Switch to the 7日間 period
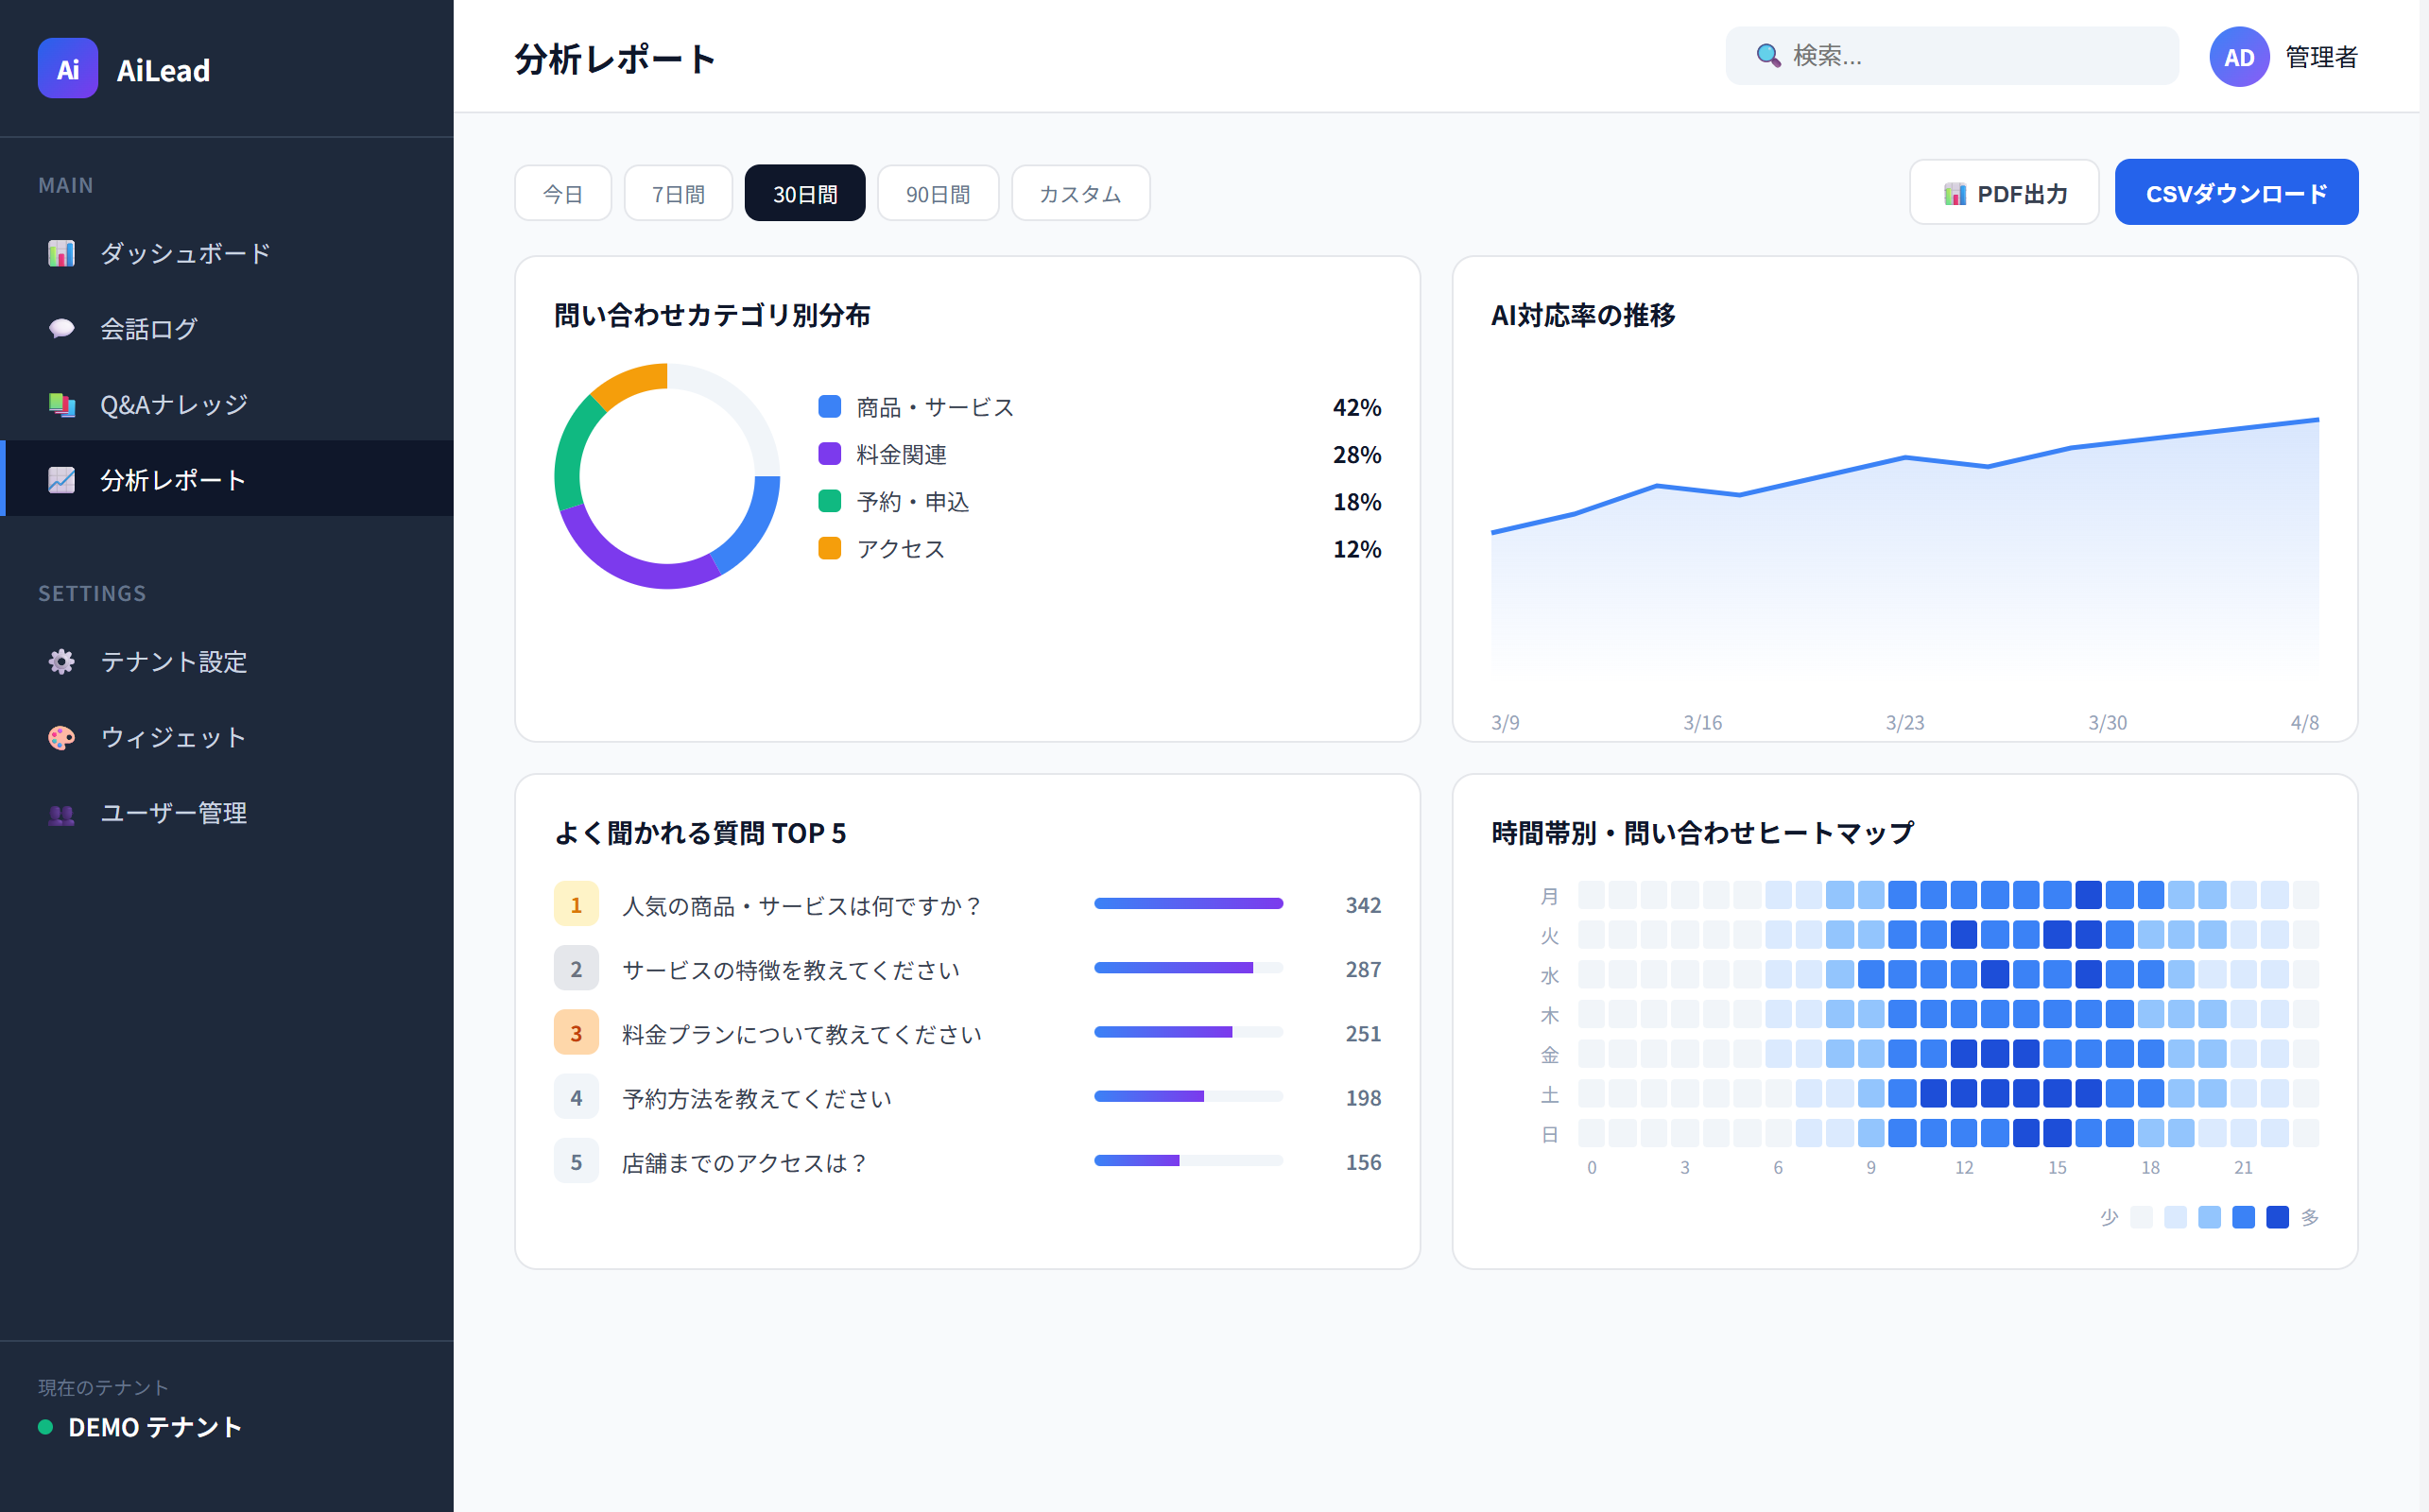Viewport: 2429px width, 1512px height. click(x=678, y=192)
